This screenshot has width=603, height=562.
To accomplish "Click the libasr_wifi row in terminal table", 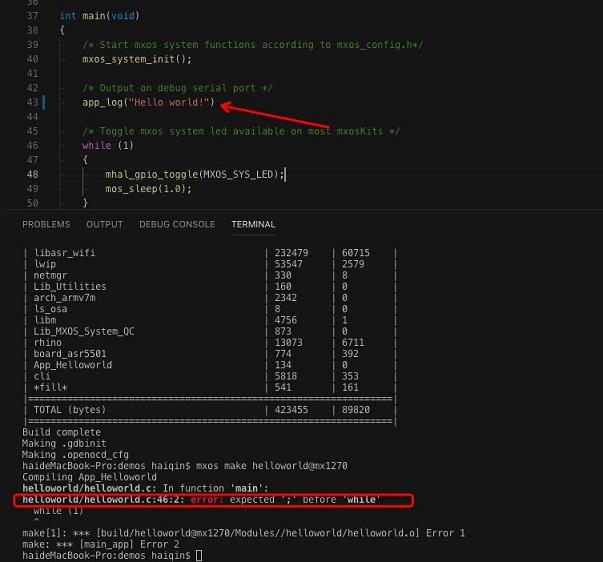I will click(210, 253).
